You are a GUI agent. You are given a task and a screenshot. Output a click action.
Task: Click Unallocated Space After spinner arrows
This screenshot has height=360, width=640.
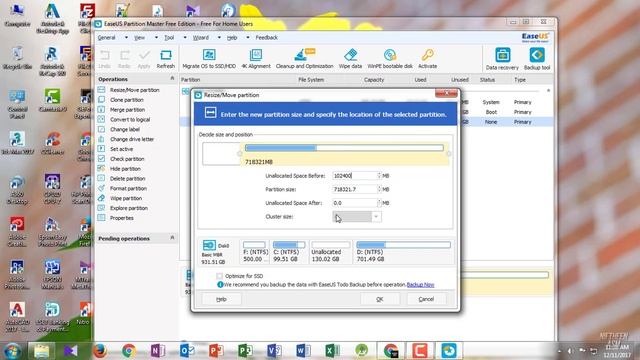click(x=379, y=203)
